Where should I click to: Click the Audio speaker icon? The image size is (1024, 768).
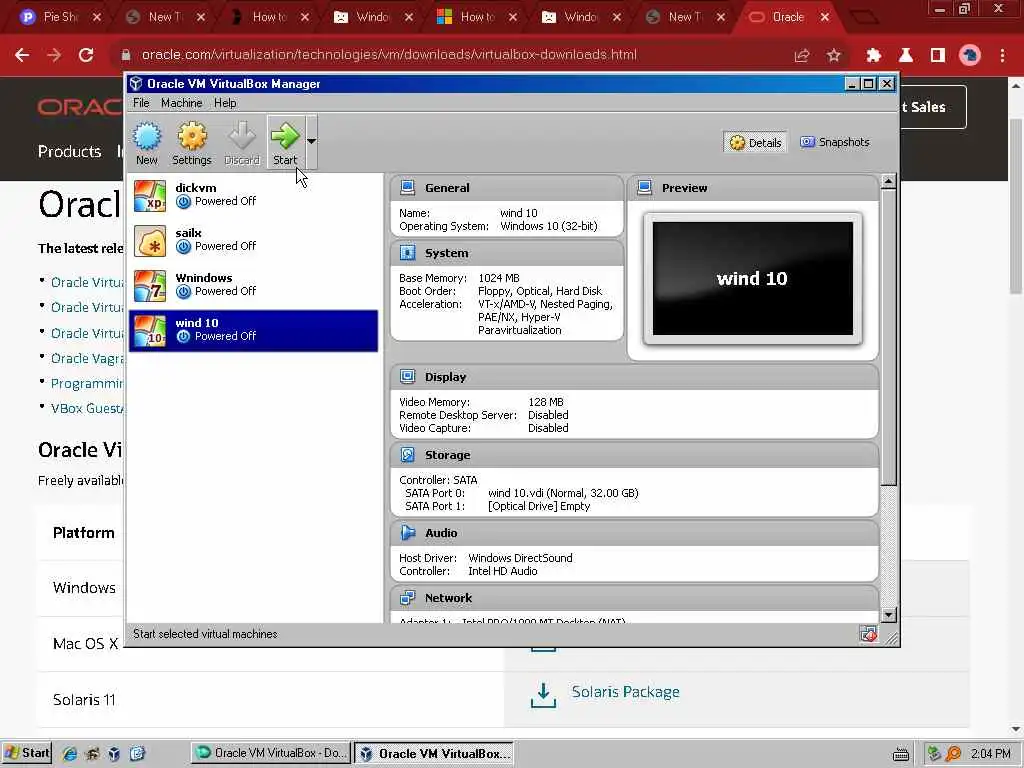point(408,532)
